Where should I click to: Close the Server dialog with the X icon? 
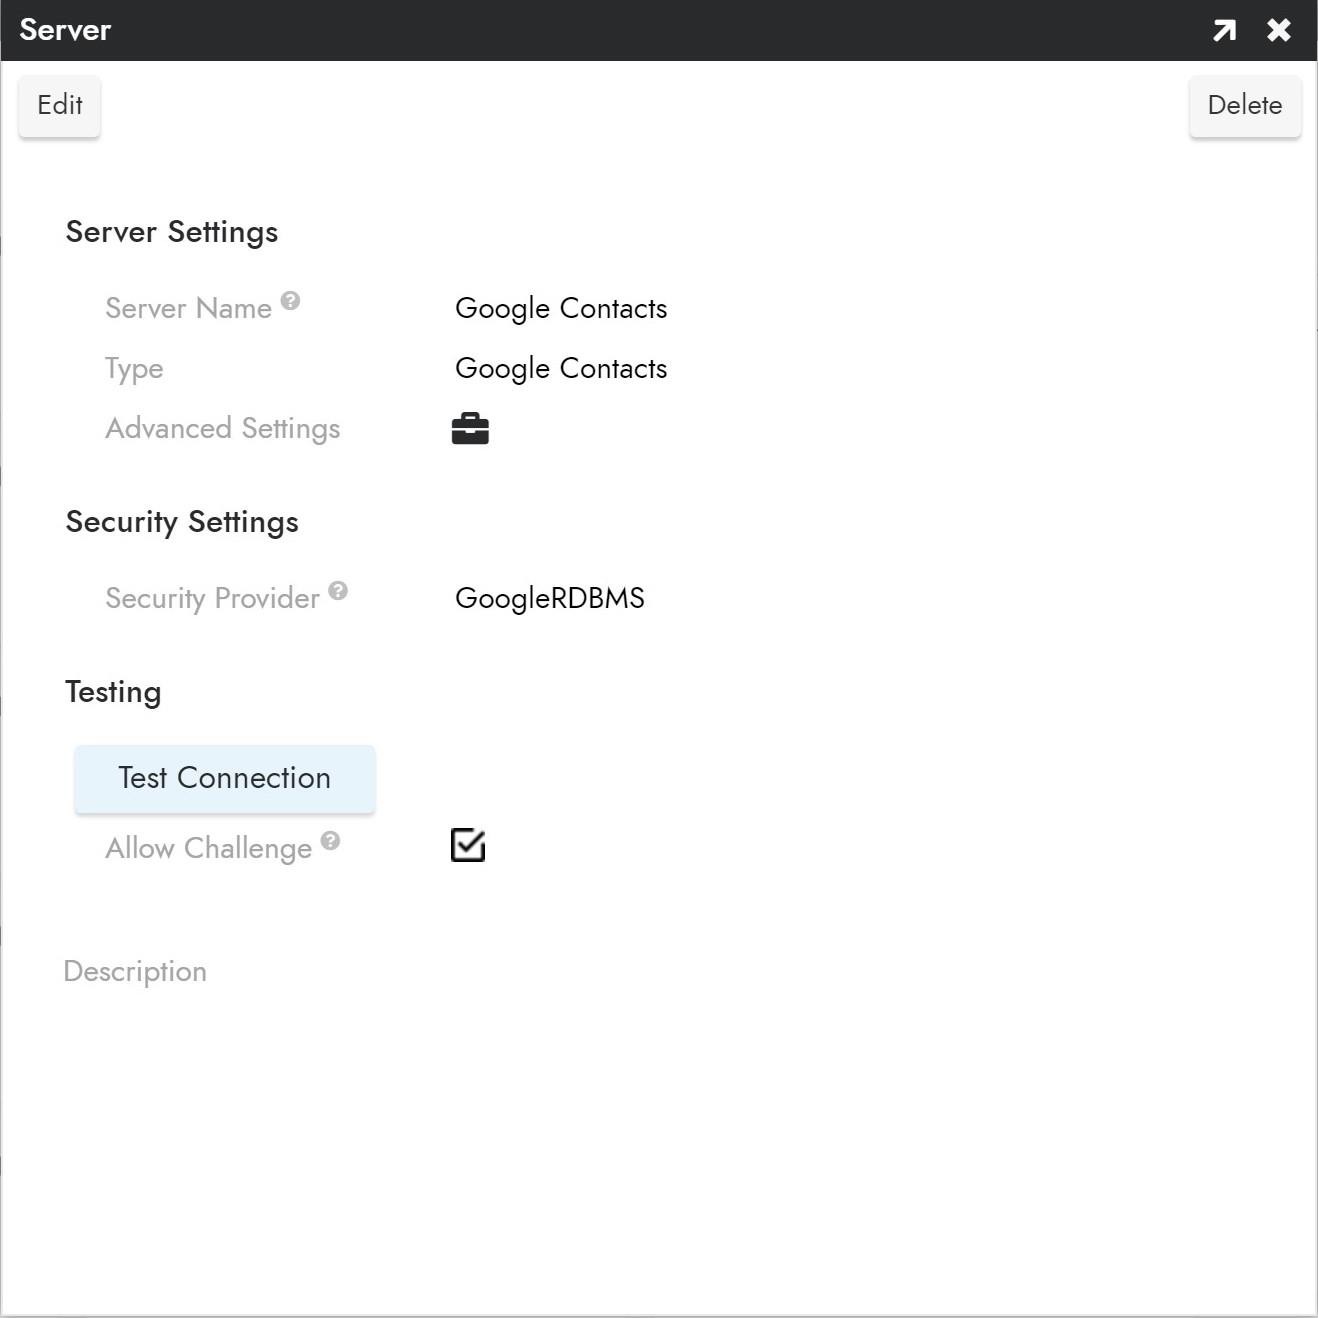click(1278, 29)
